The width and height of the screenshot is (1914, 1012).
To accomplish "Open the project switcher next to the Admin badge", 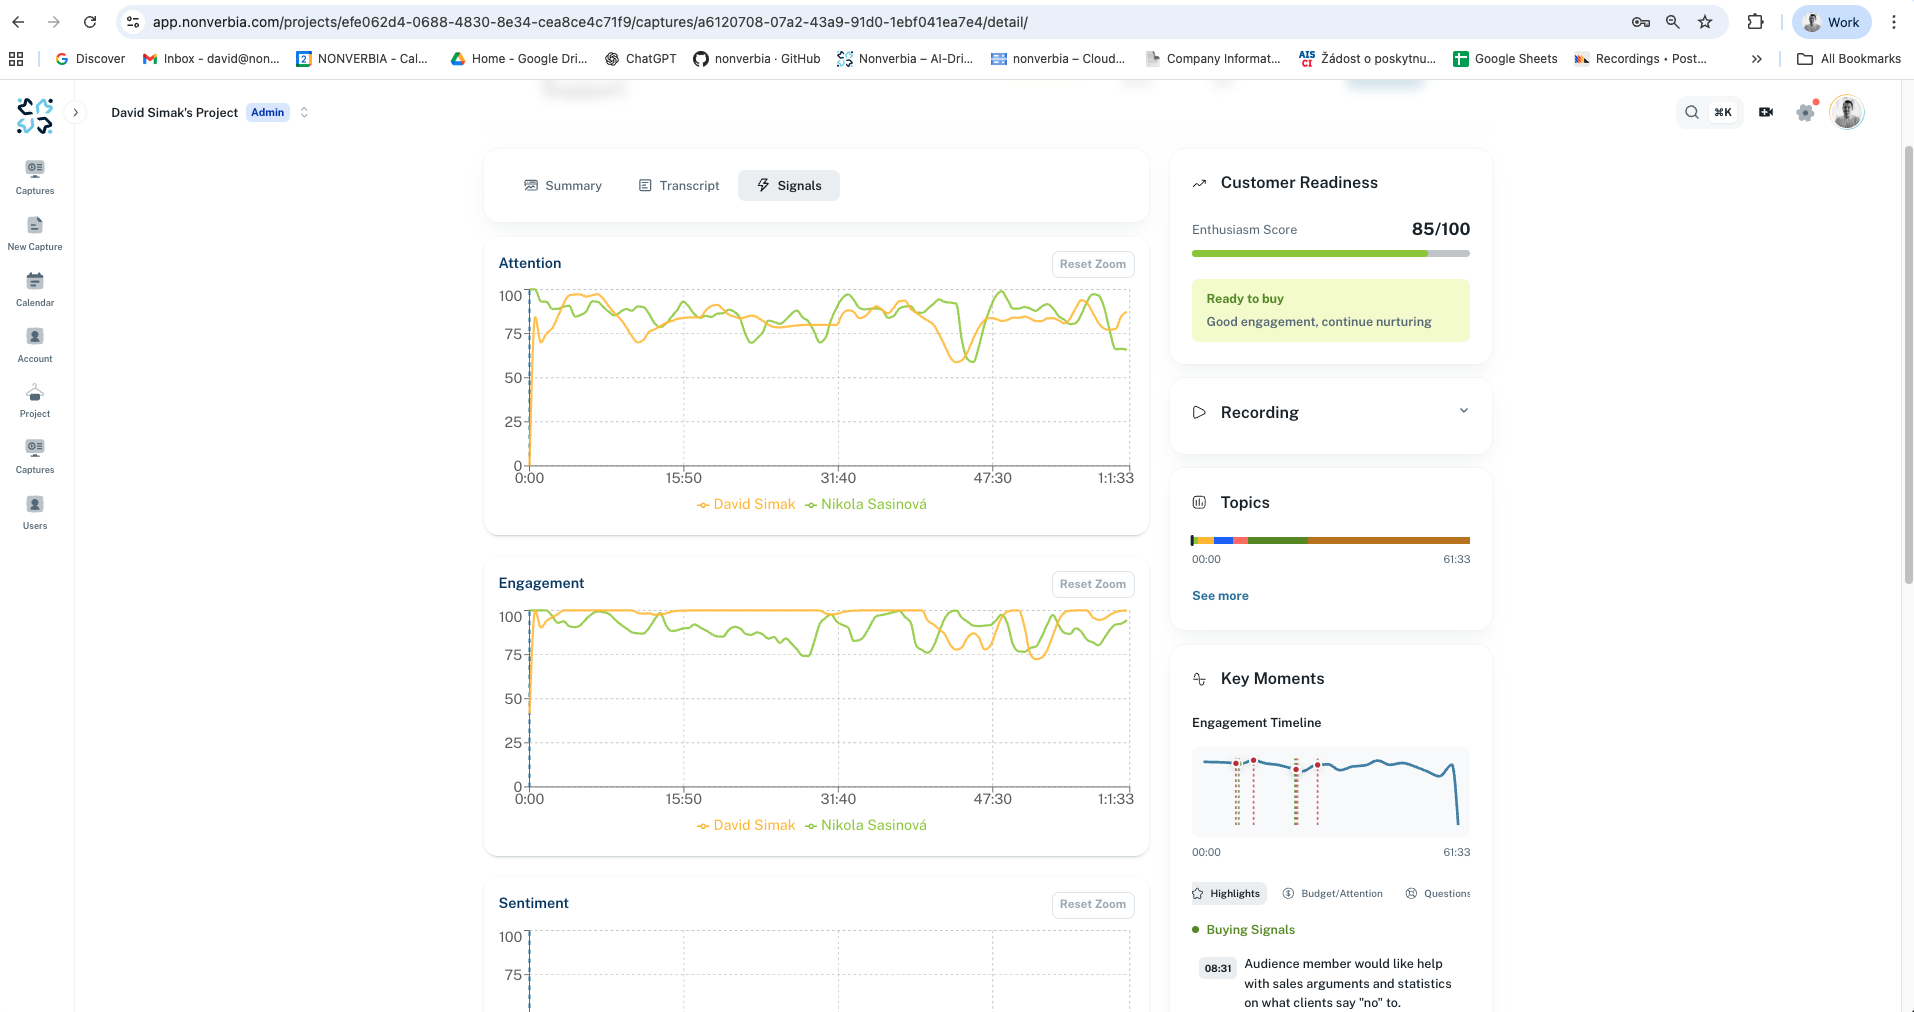I will click(x=304, y=112).
